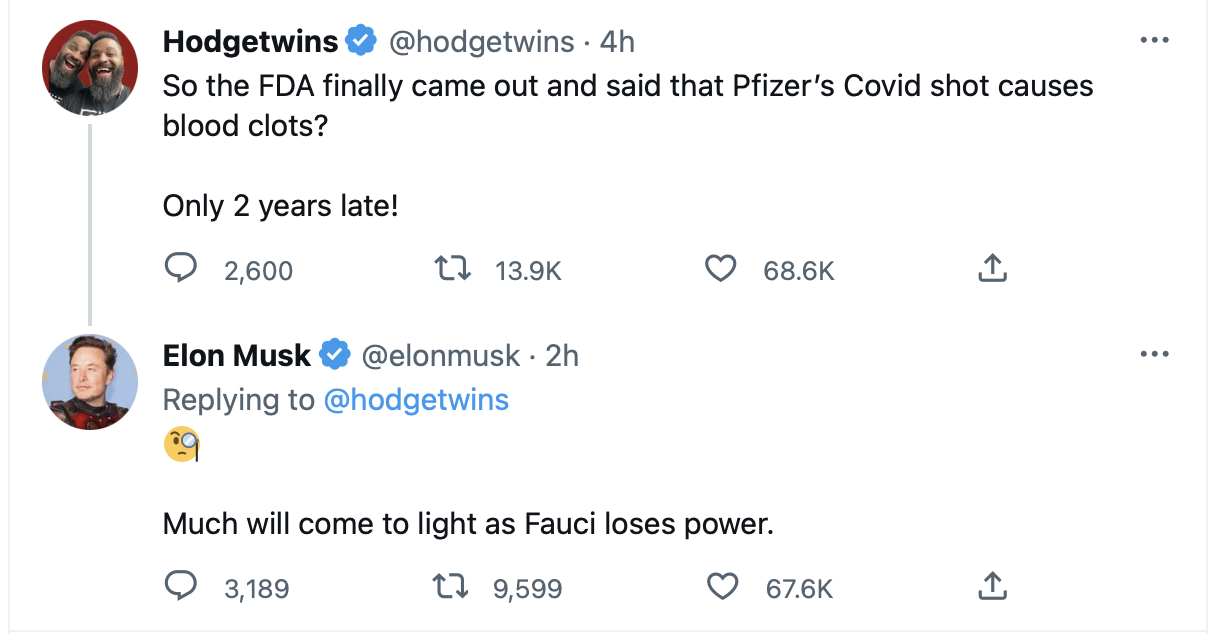Reply to Elon Musk's tweet

click(180, 586)
